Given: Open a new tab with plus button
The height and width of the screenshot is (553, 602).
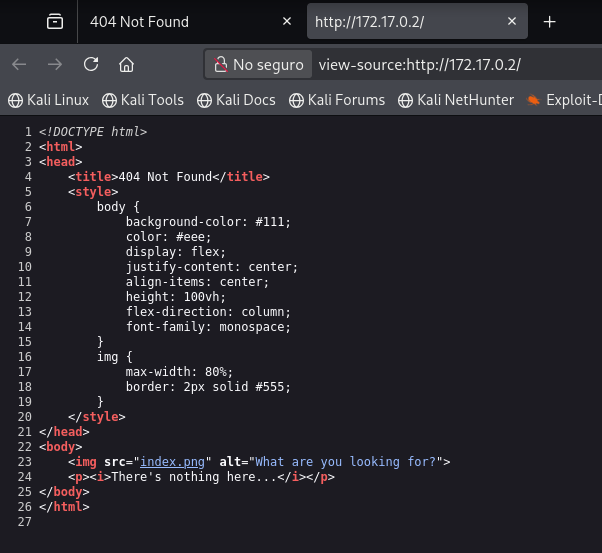Looking at the screenshot, I should 549,22.
